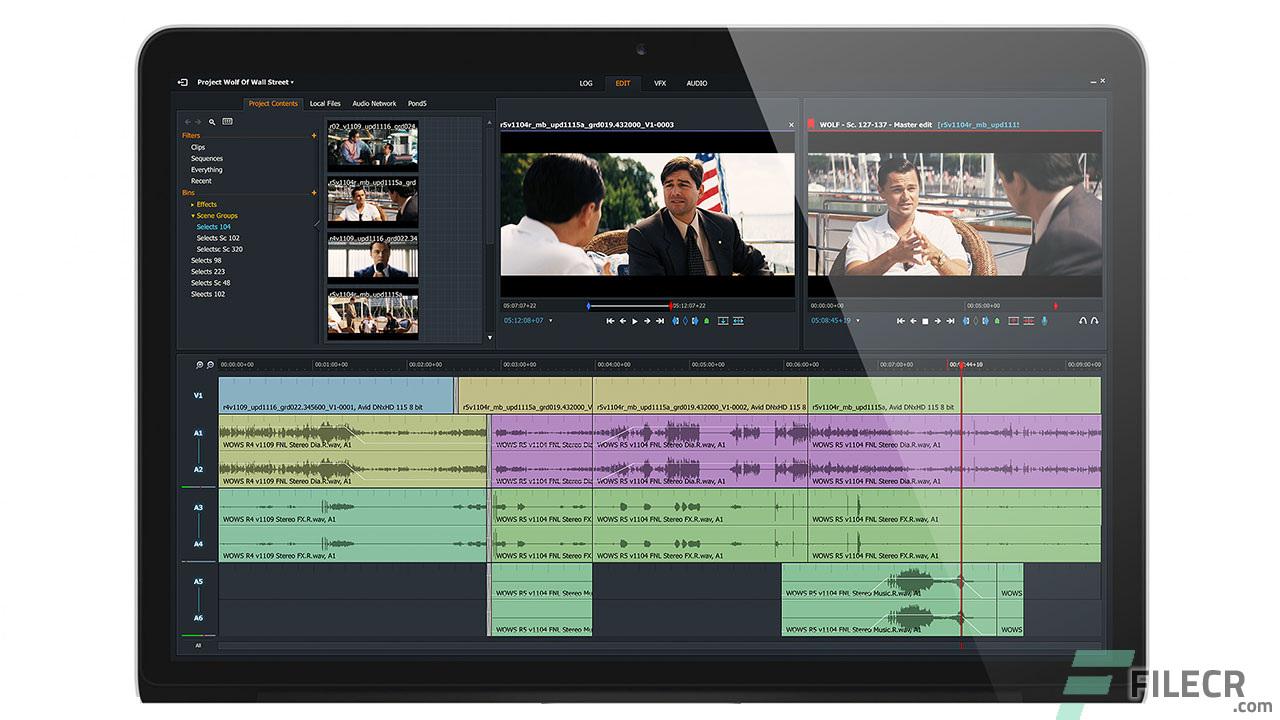Zoom out on the timeline

(x=210, y=365)
